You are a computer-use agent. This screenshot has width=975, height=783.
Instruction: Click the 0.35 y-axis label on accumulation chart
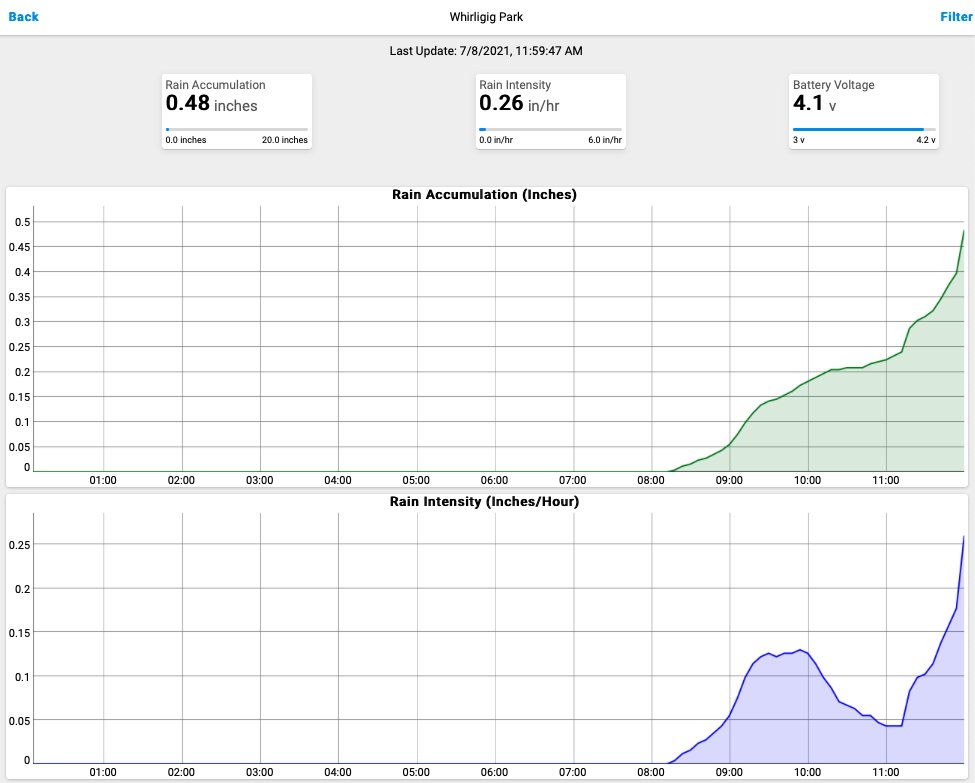19,297
